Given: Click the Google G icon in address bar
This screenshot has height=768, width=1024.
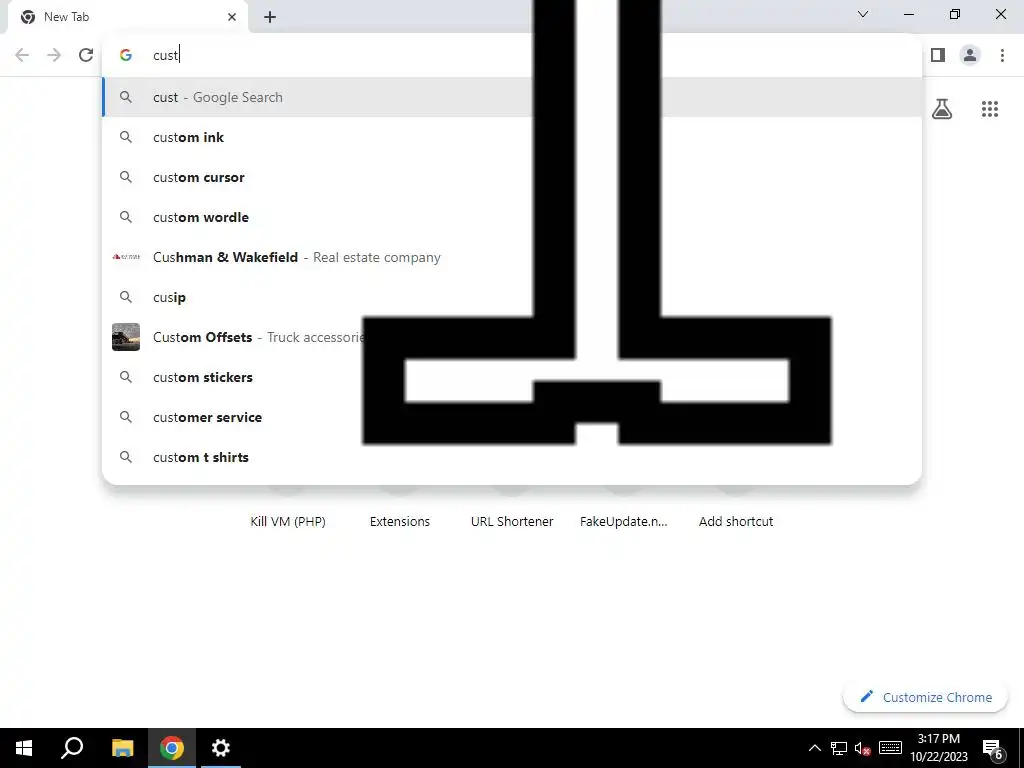Looking at the screenshot, I should pyautogui.click(x=126, y=55).
